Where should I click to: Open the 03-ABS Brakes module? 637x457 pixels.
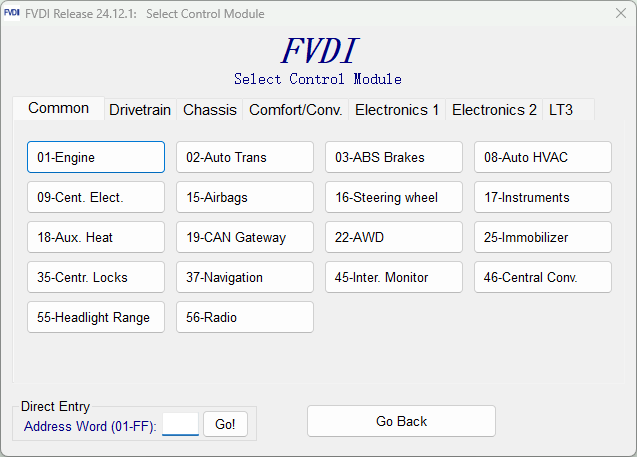click(x=394, y=157)
